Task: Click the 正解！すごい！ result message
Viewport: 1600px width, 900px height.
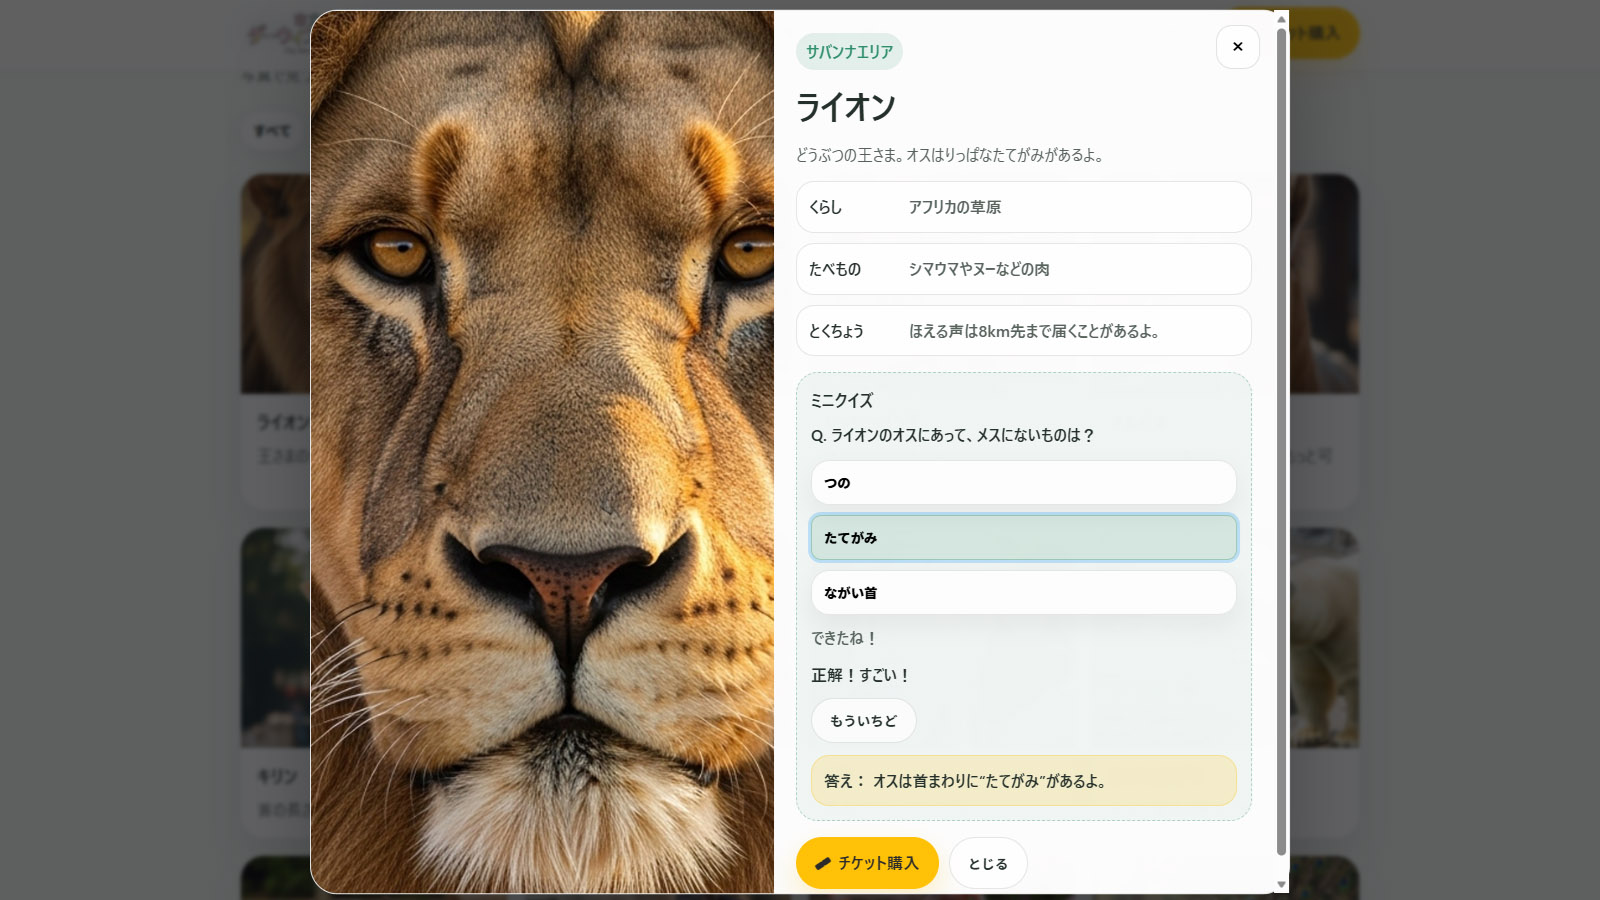Action: click(x=860, y=676)
